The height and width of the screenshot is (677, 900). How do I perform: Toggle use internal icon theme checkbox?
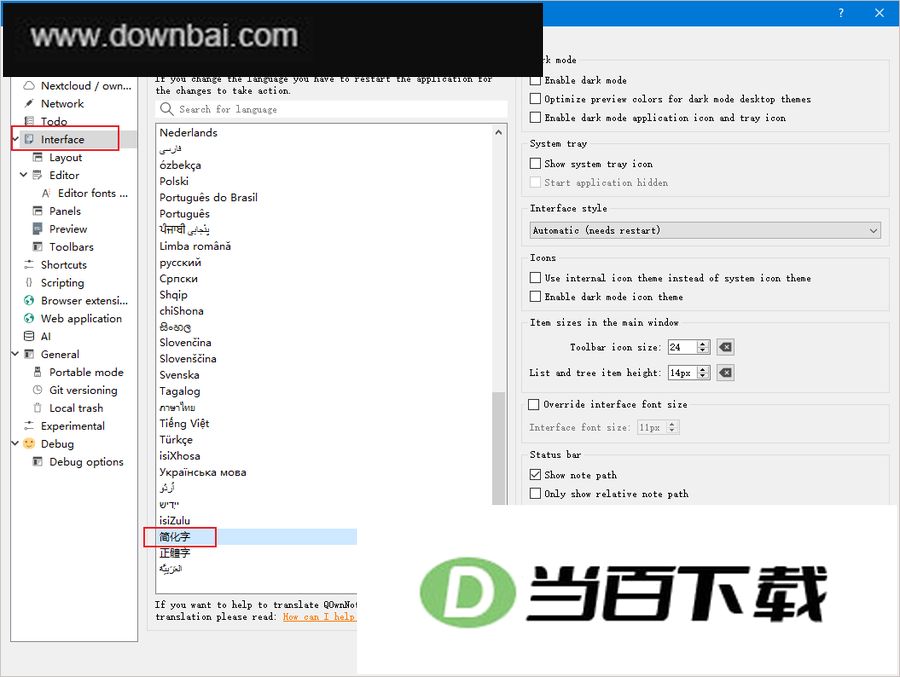[535, 277]
